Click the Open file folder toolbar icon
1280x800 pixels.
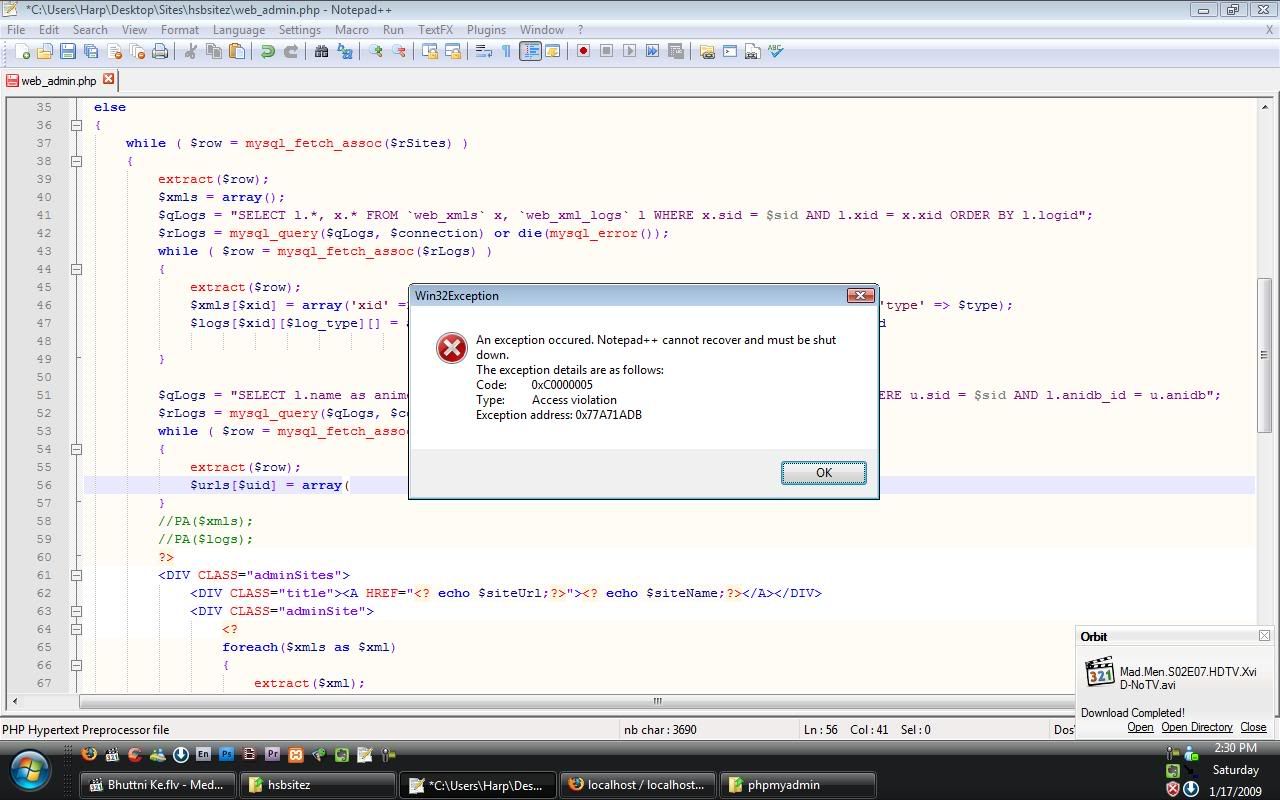(45, 51)
